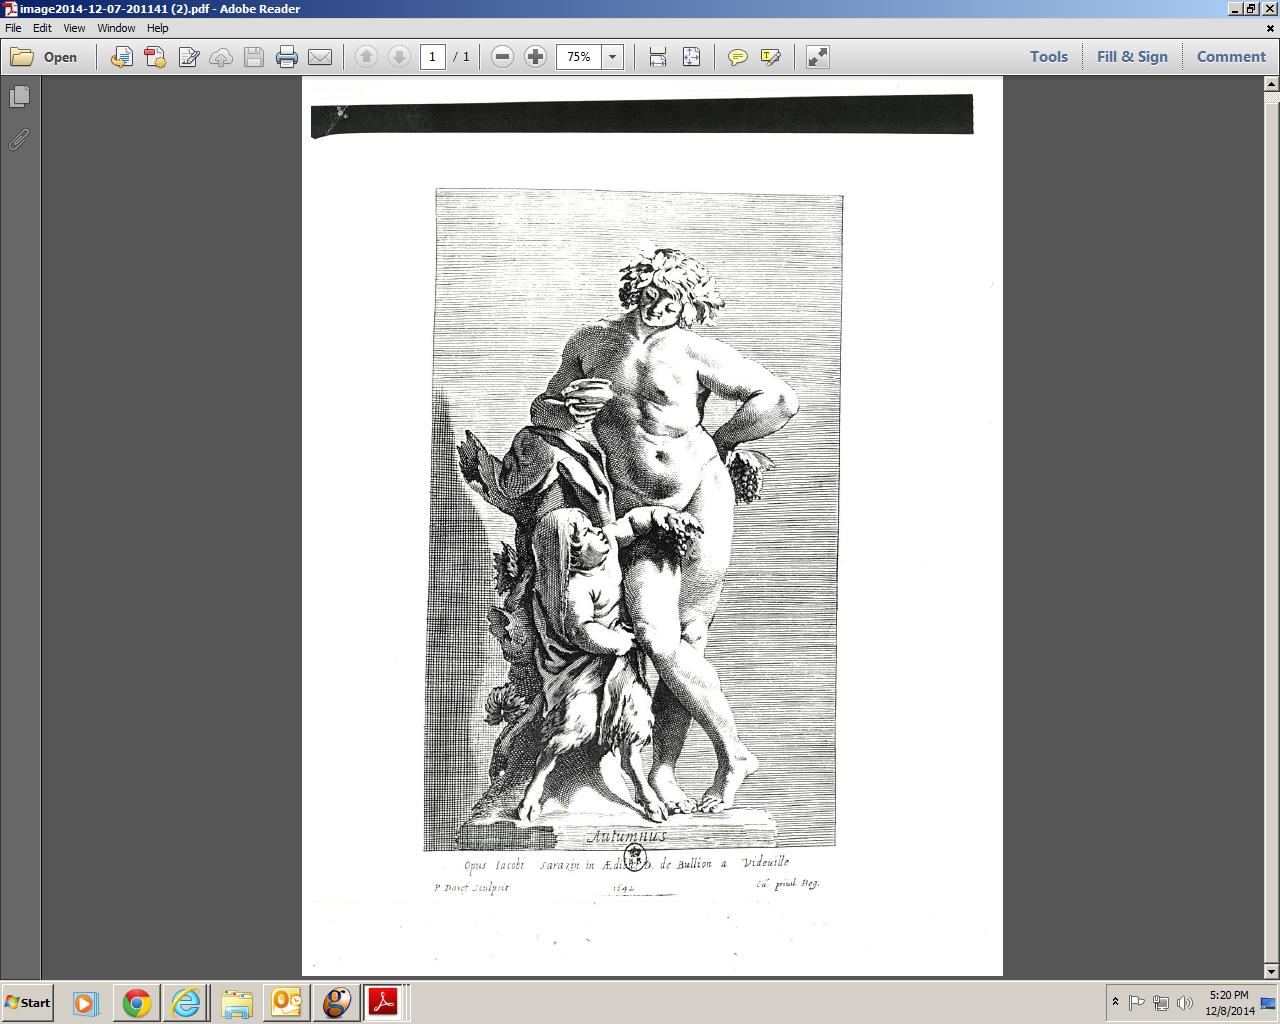Select the highlight text tool
This screenshot has height=1024, width=1280.
click(771, 57)
